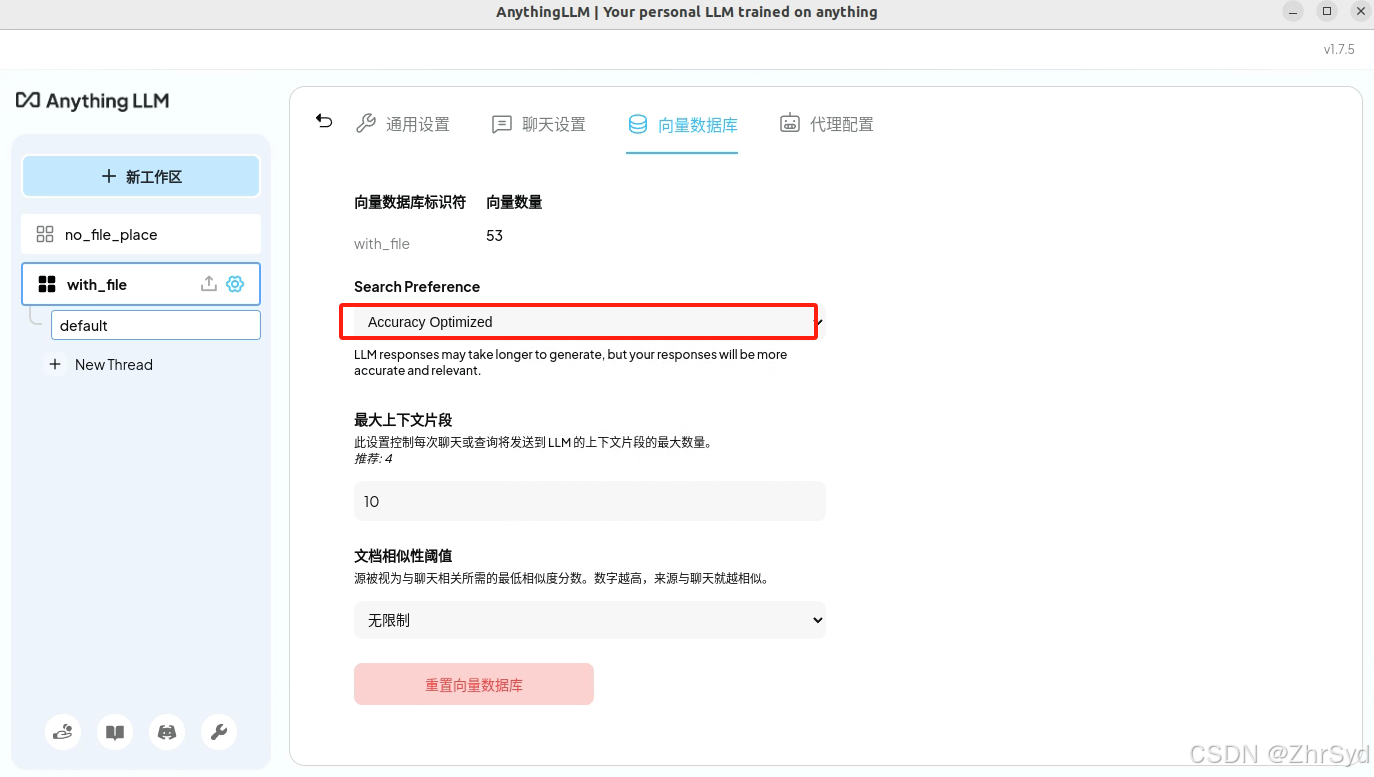Click the v1.7.5 version label
This screenshot has width=1374, height=777.
tap(1339, 49)
